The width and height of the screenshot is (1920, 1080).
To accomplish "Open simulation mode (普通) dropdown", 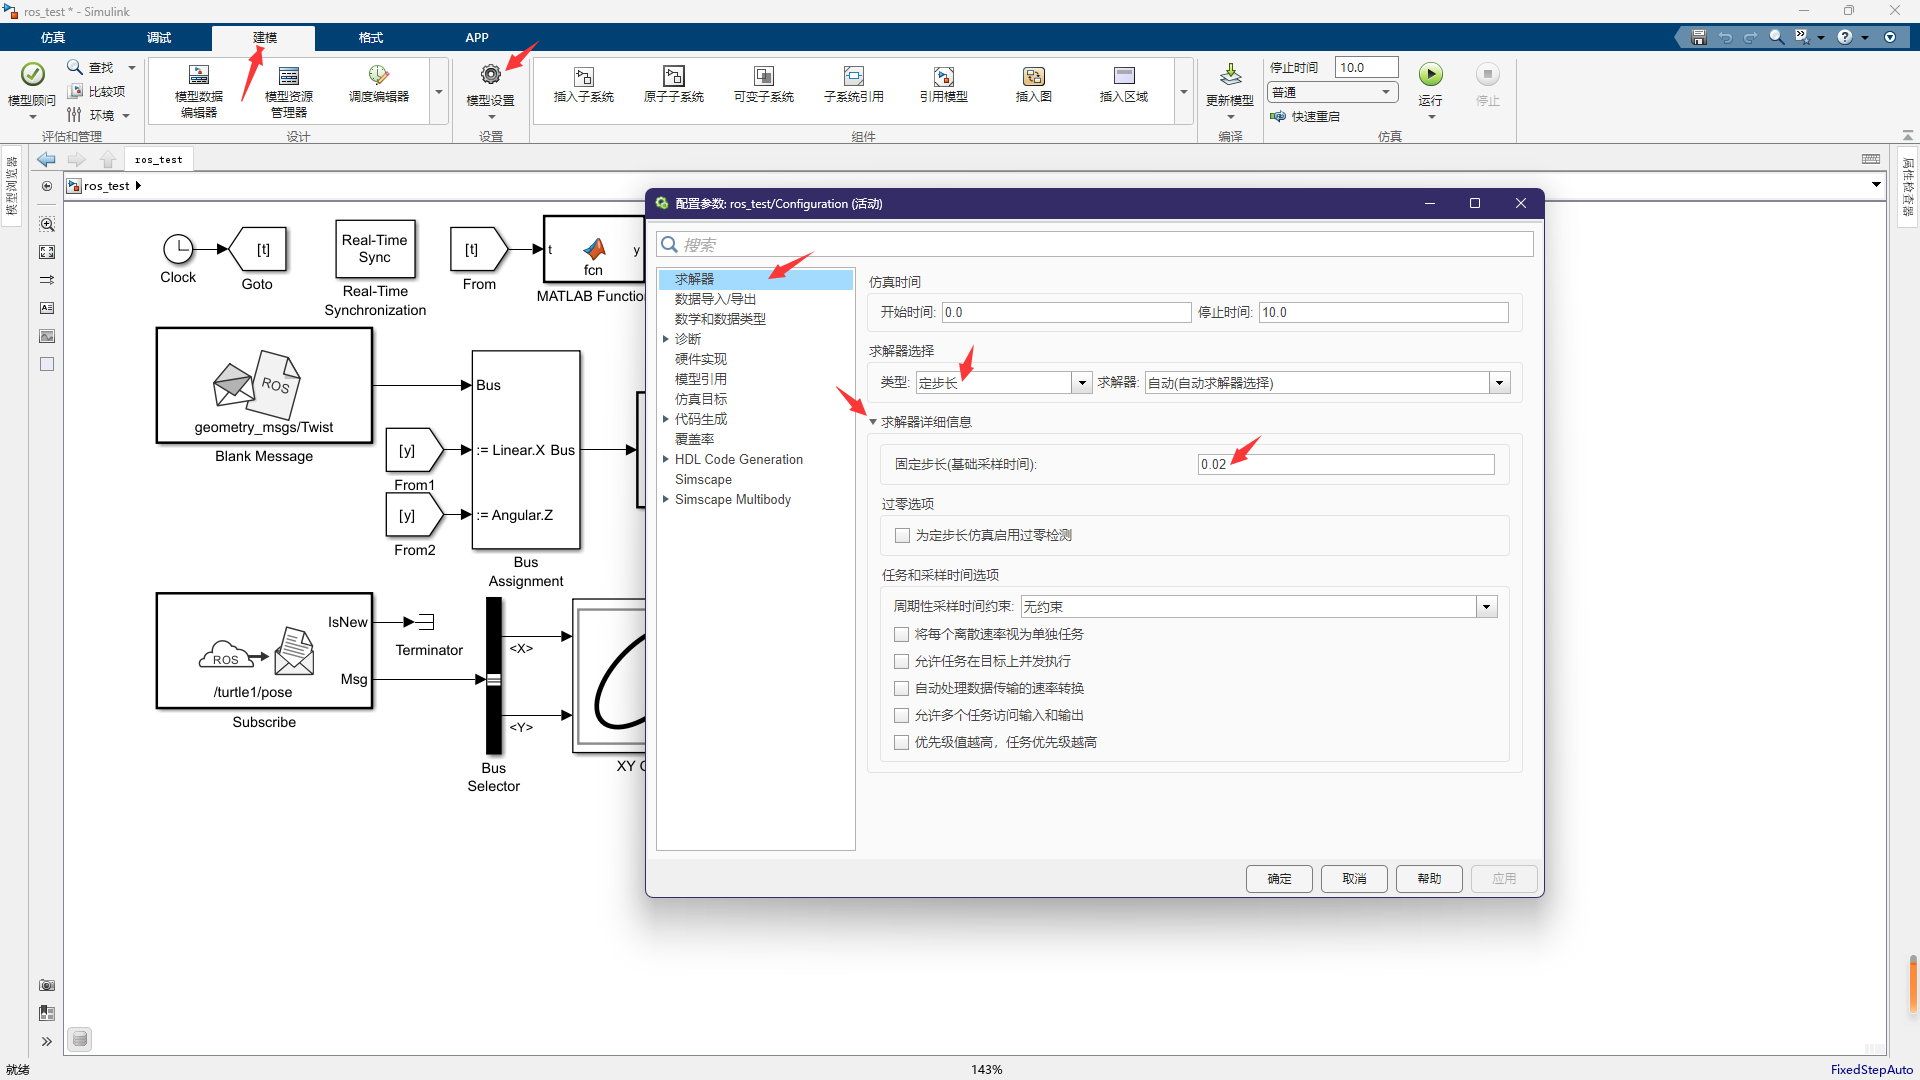I will pyautogui.click(x=1332, y=92).
